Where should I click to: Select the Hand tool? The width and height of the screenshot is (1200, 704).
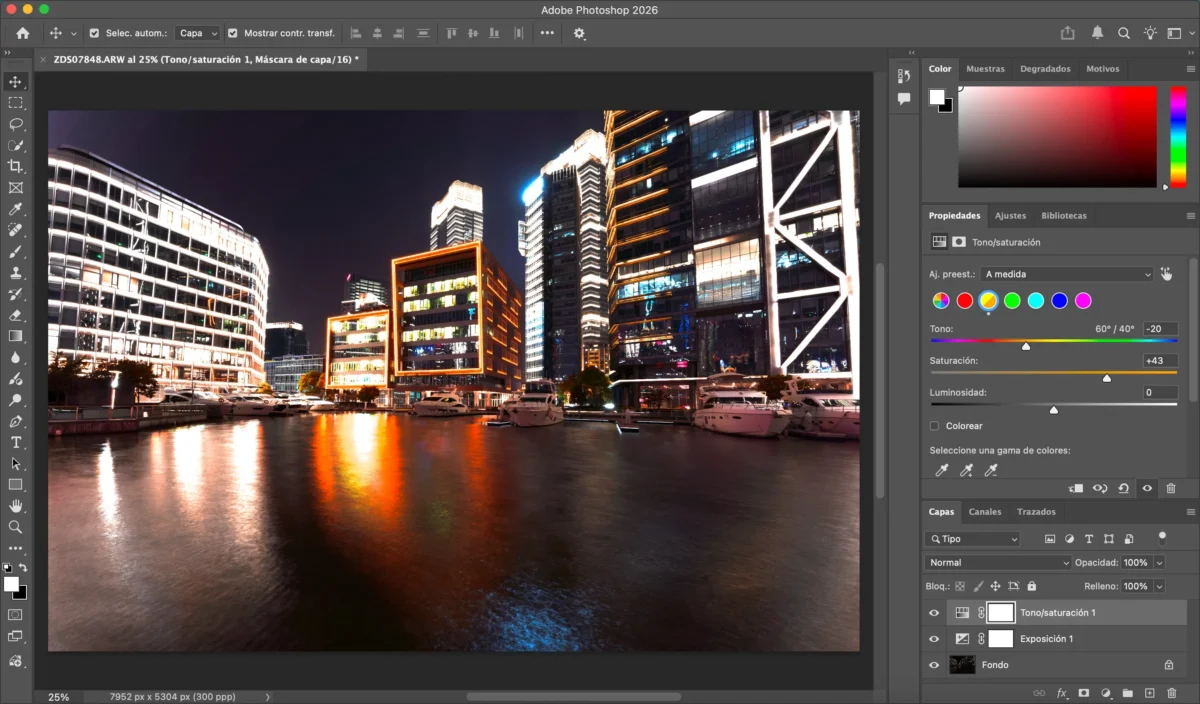click(x=15, y=506)
